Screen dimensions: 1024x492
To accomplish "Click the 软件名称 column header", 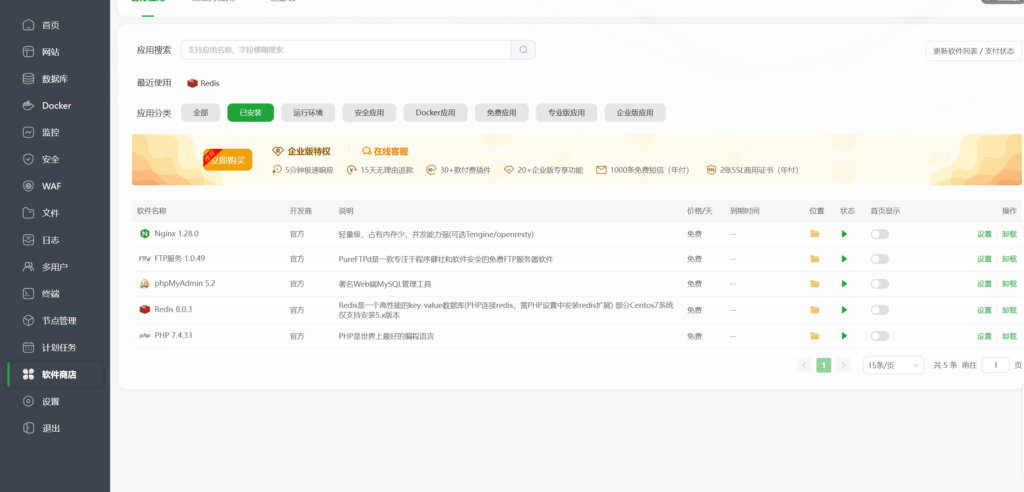I will [152, 211].
